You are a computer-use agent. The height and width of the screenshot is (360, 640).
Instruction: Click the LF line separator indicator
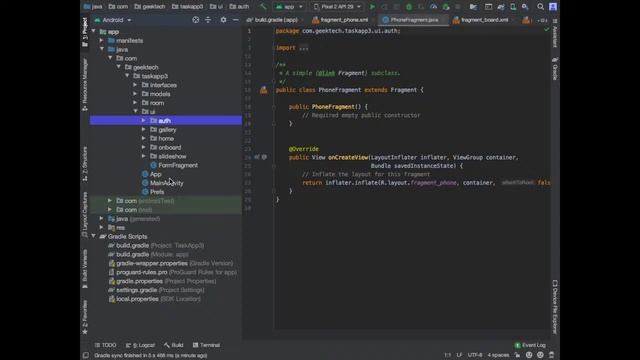459,355
